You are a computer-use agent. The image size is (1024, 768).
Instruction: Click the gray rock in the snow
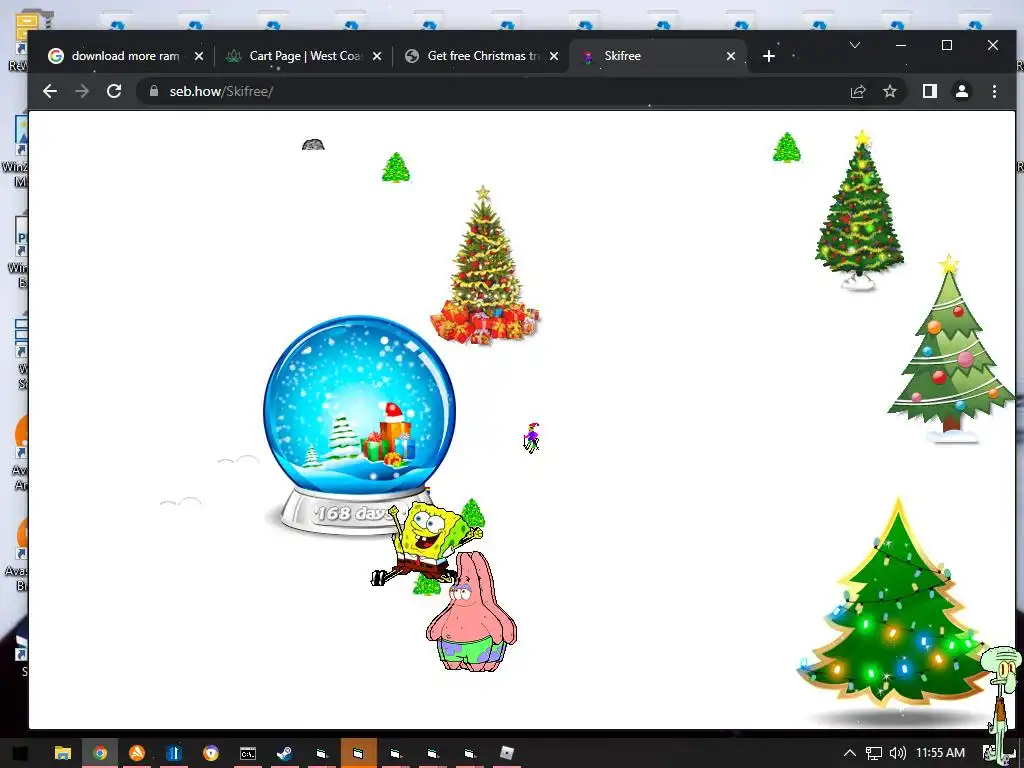(x=313, y=144)
